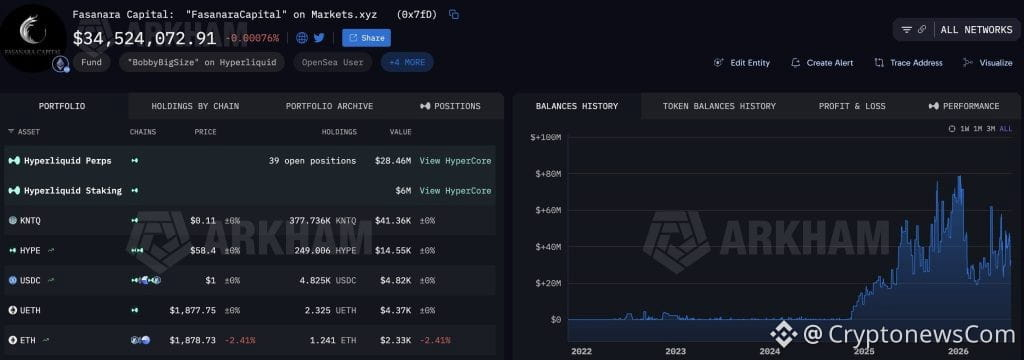Viewport: 1024px width, 360px height.
Task: Click the HYPE asset name
Action: pyautogui.click(x=30, y=251)
